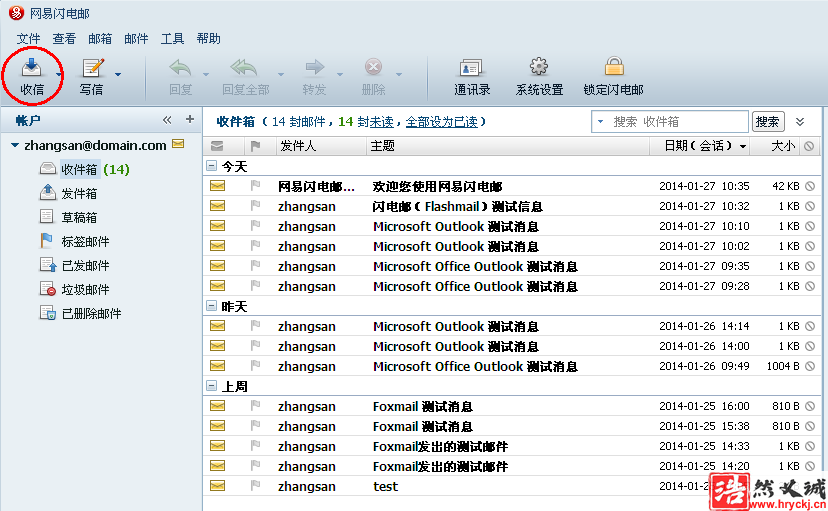Click the 收信 receive mail icon

31,68
